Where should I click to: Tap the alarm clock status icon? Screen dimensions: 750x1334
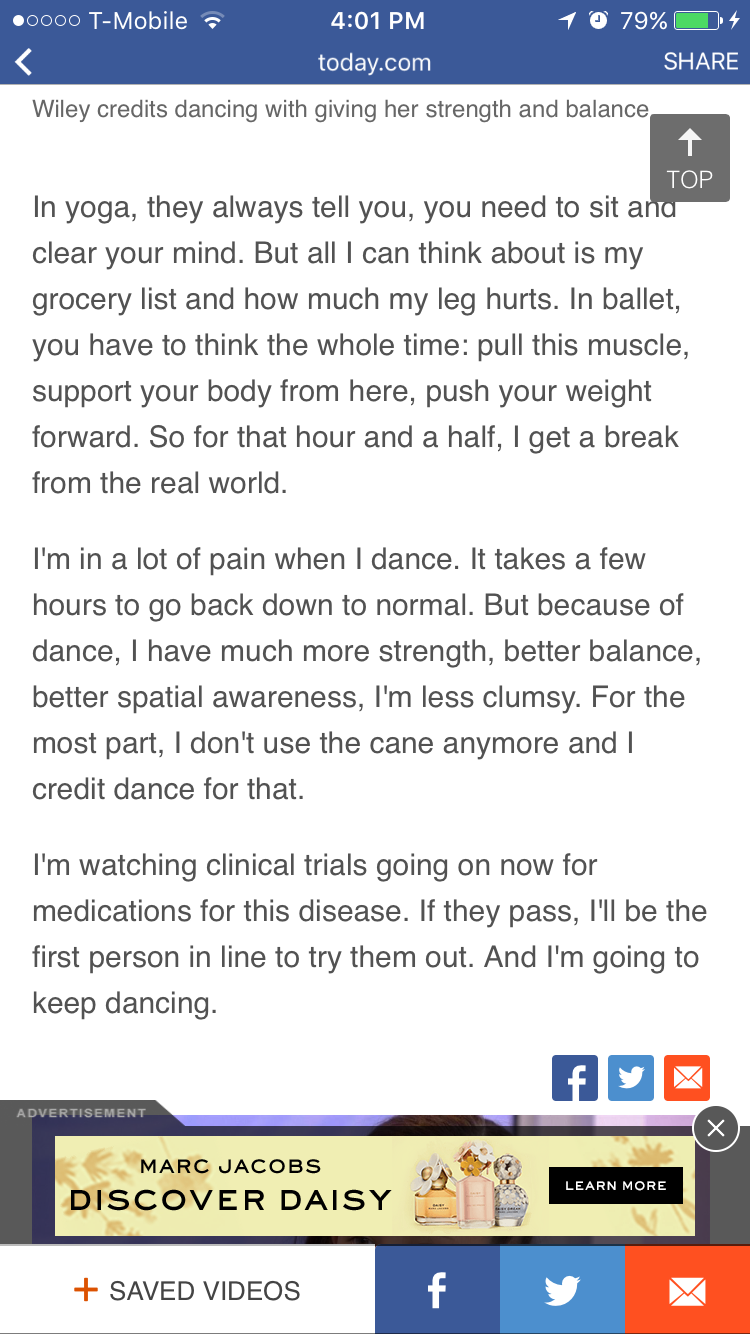click(x=598, y=20)
